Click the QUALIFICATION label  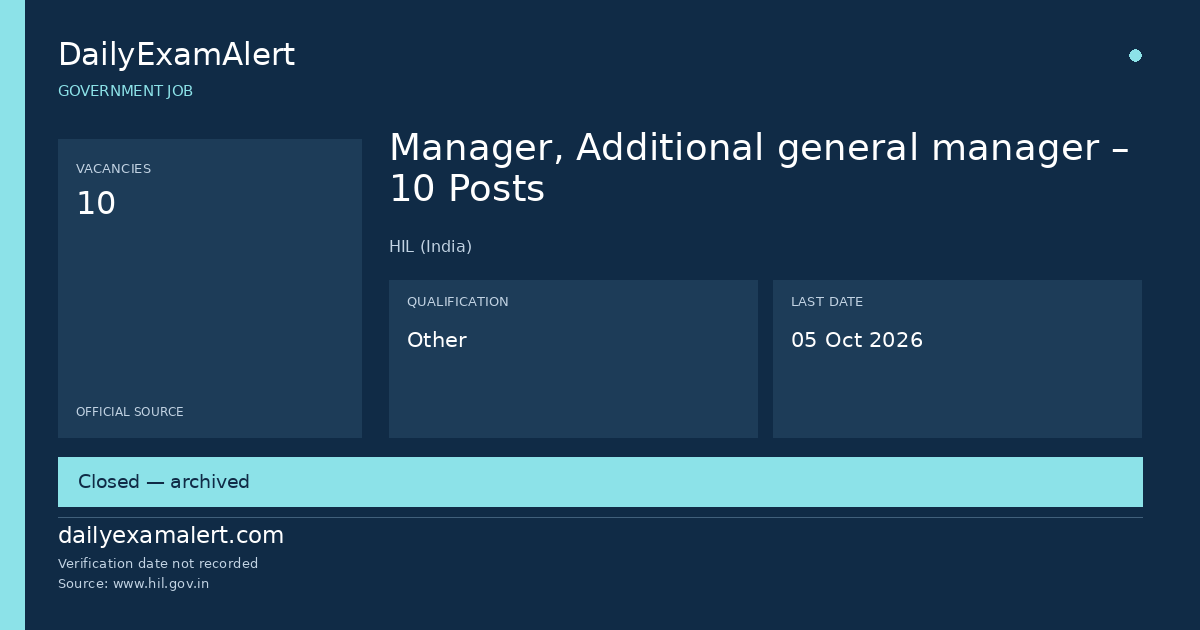point(457,302)
